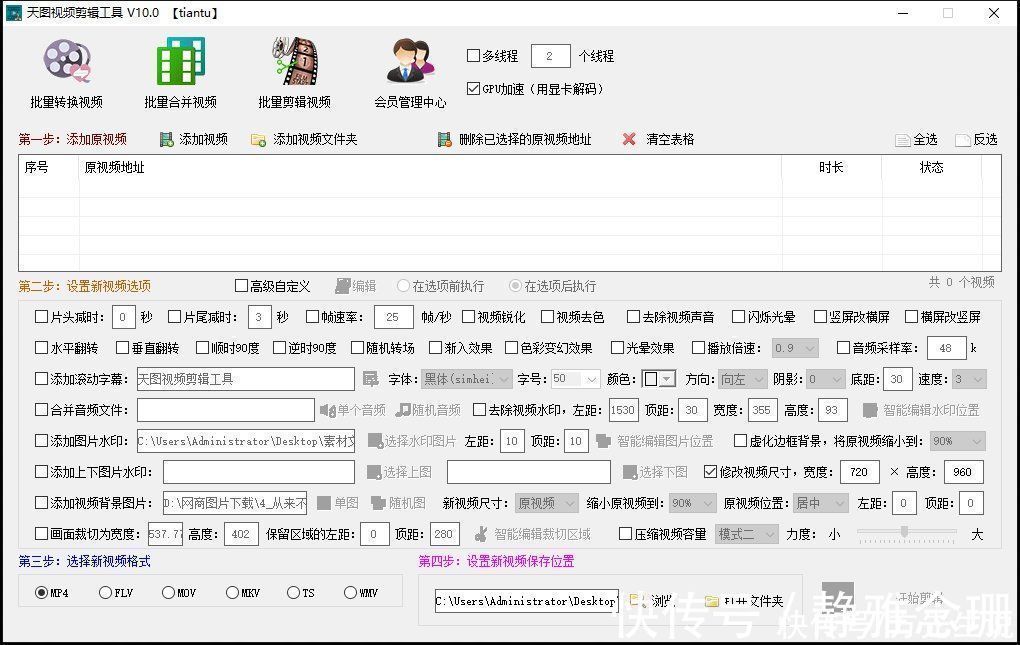Click the 单图 background image icon

[324, 503]
